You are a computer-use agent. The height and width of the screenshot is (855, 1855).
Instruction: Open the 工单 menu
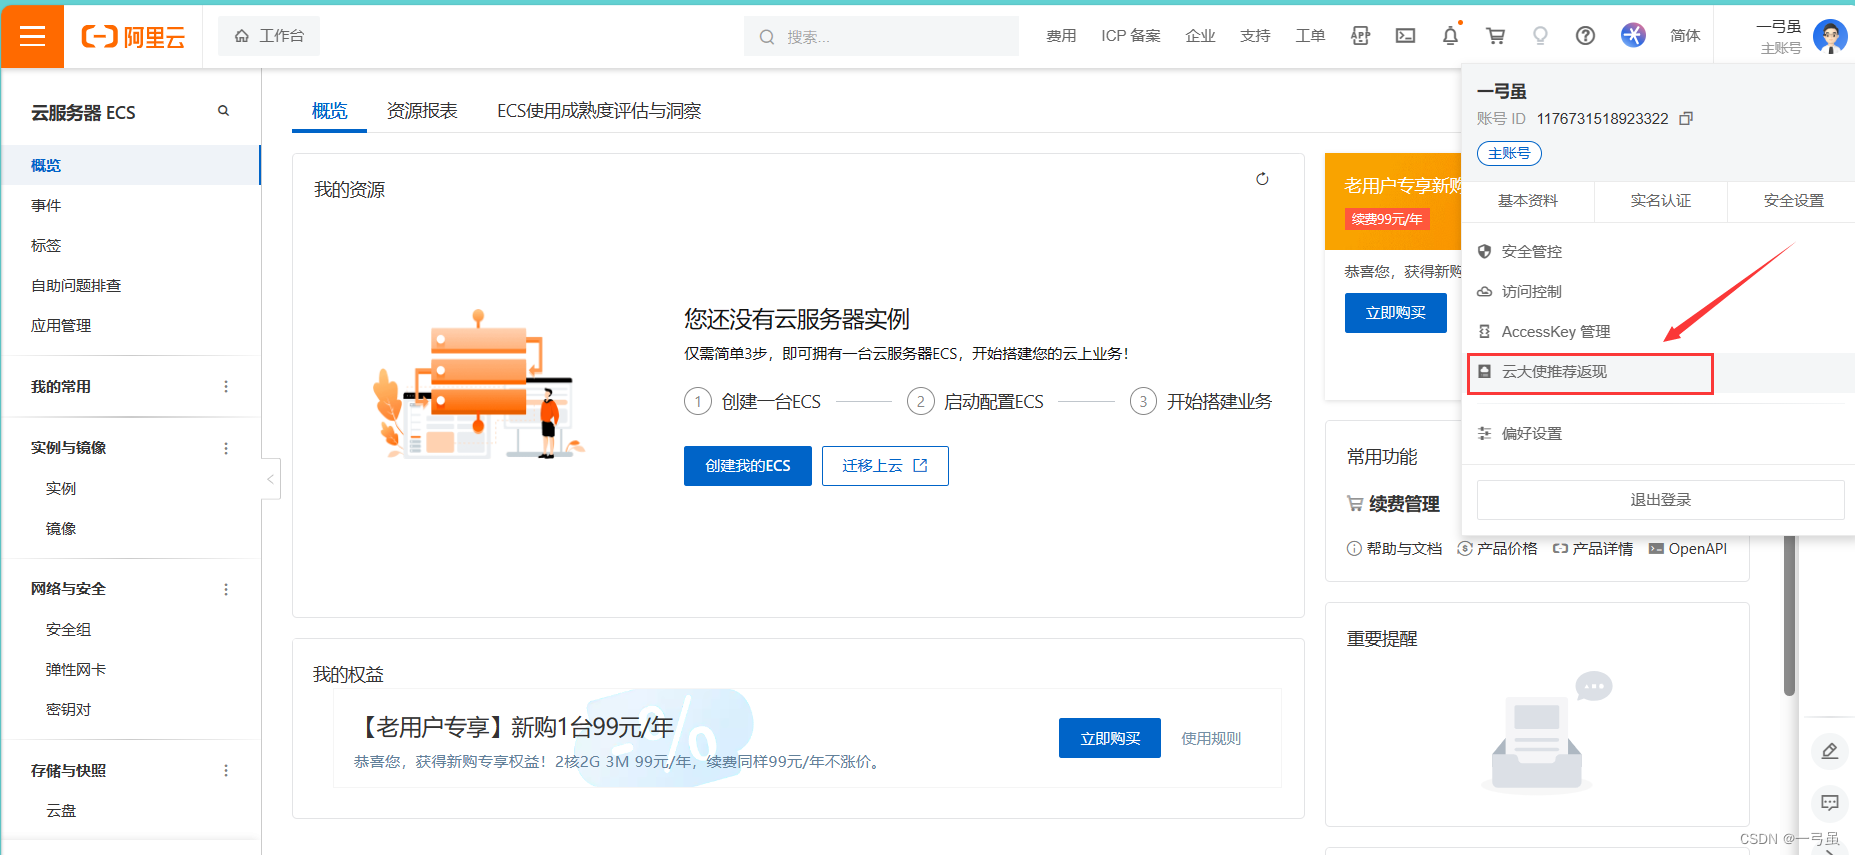[x=1310, y=36]
